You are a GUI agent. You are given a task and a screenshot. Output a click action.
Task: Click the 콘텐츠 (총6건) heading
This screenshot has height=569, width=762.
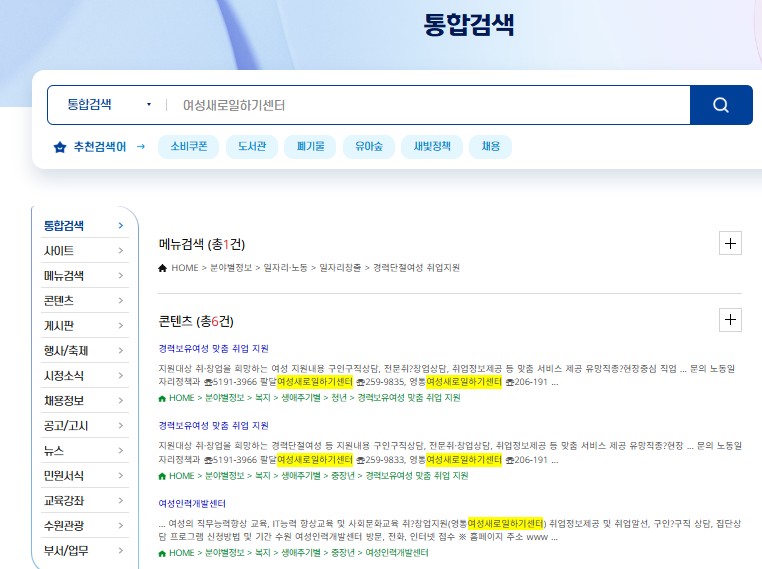[x=196, y=321]
